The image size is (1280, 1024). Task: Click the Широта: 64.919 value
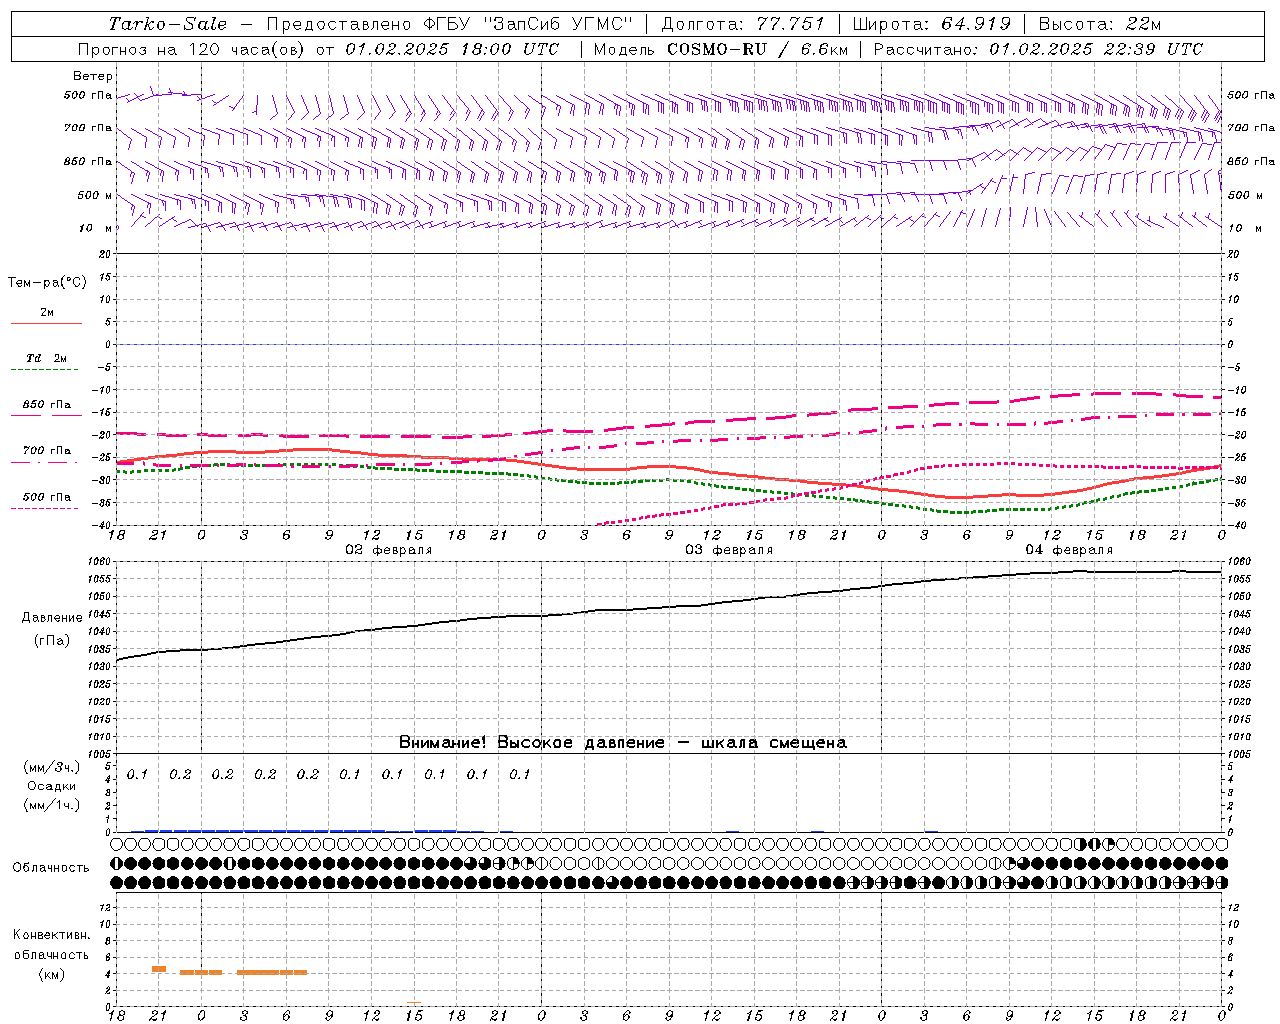(932, 24)
